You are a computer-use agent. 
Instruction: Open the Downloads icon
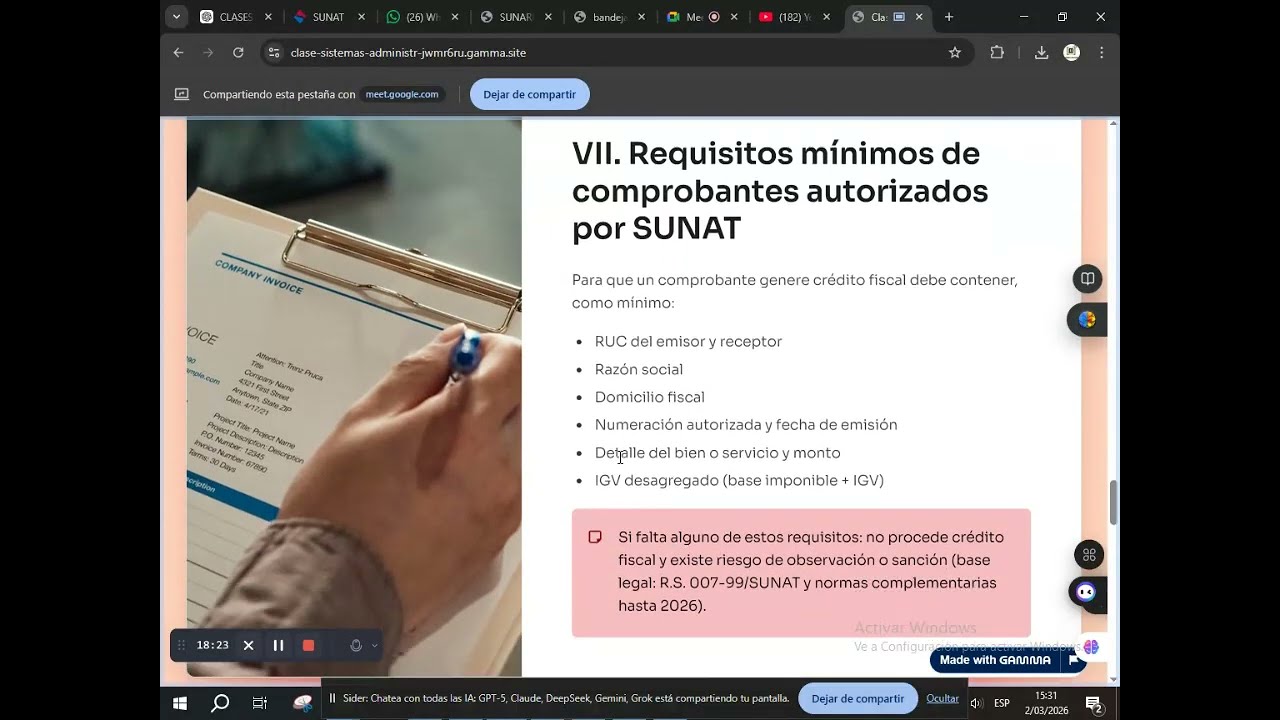tap(1041, 53)
